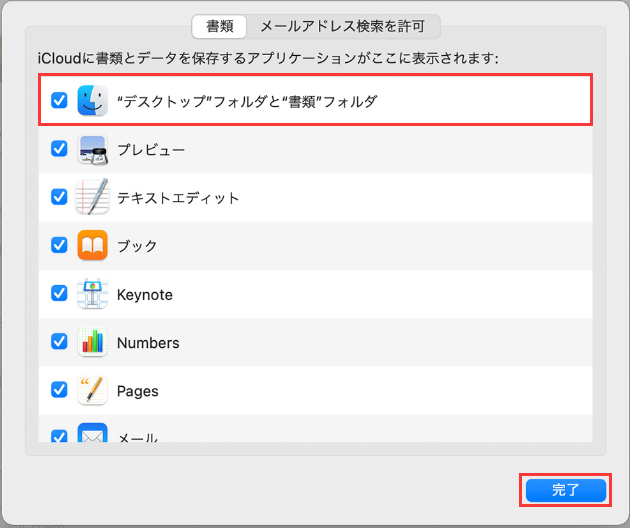The height and width of the screenshot is (528, 630).
Task: Click the Keynote app icon
Action: point(92,293)
